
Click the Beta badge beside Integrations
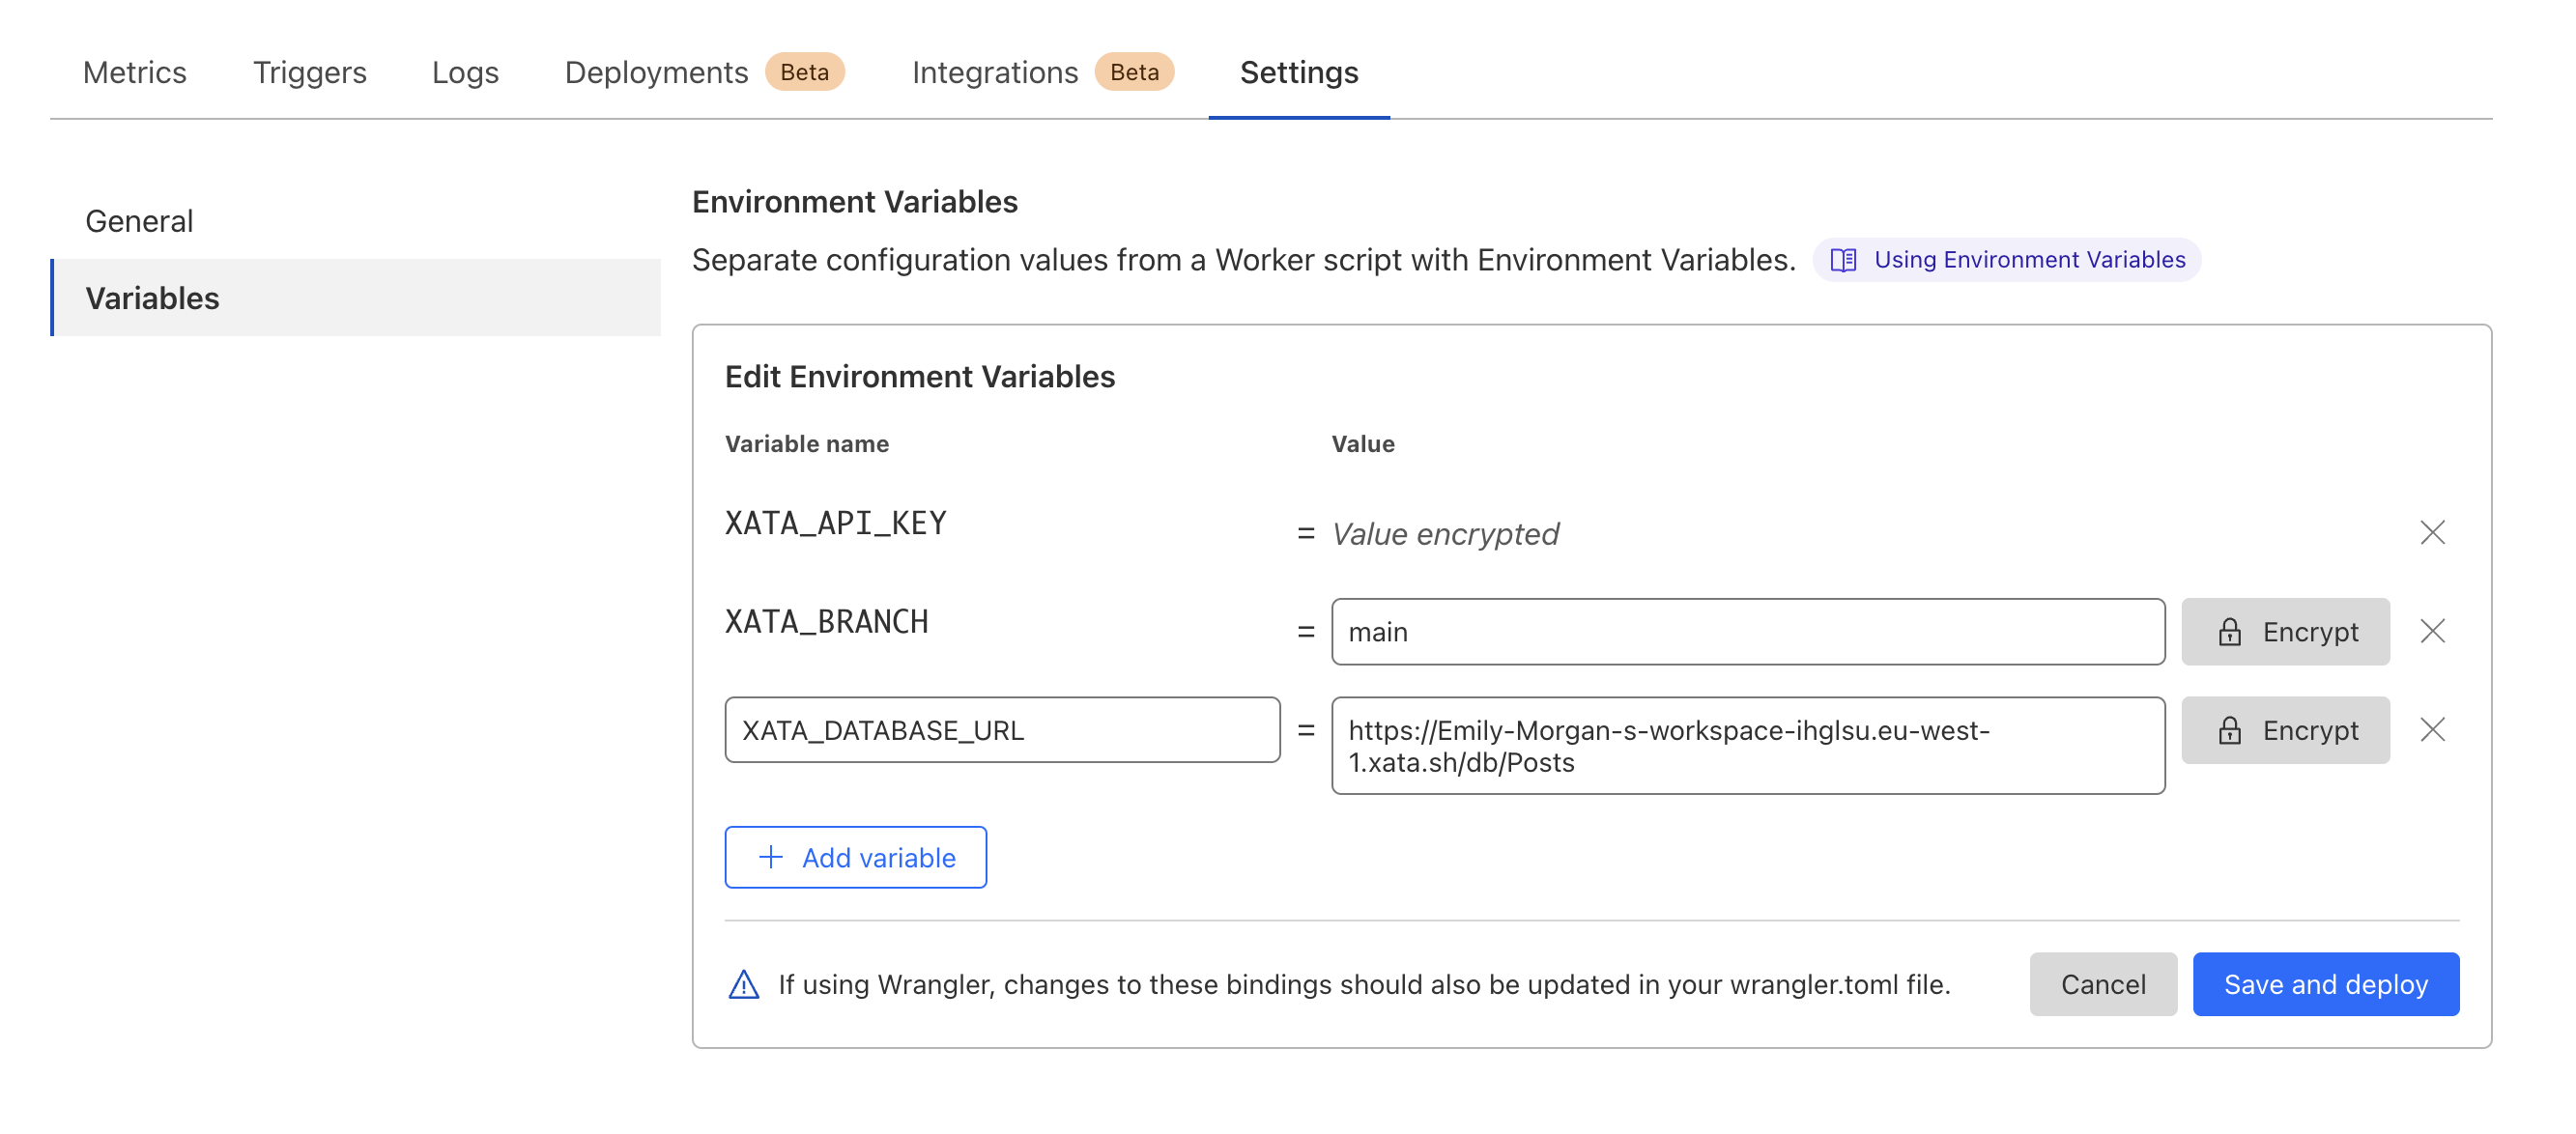point(1133,72)
